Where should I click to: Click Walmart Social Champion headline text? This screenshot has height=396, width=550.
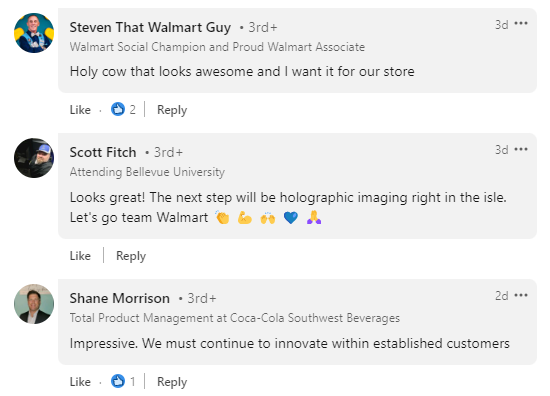point(217,47)
